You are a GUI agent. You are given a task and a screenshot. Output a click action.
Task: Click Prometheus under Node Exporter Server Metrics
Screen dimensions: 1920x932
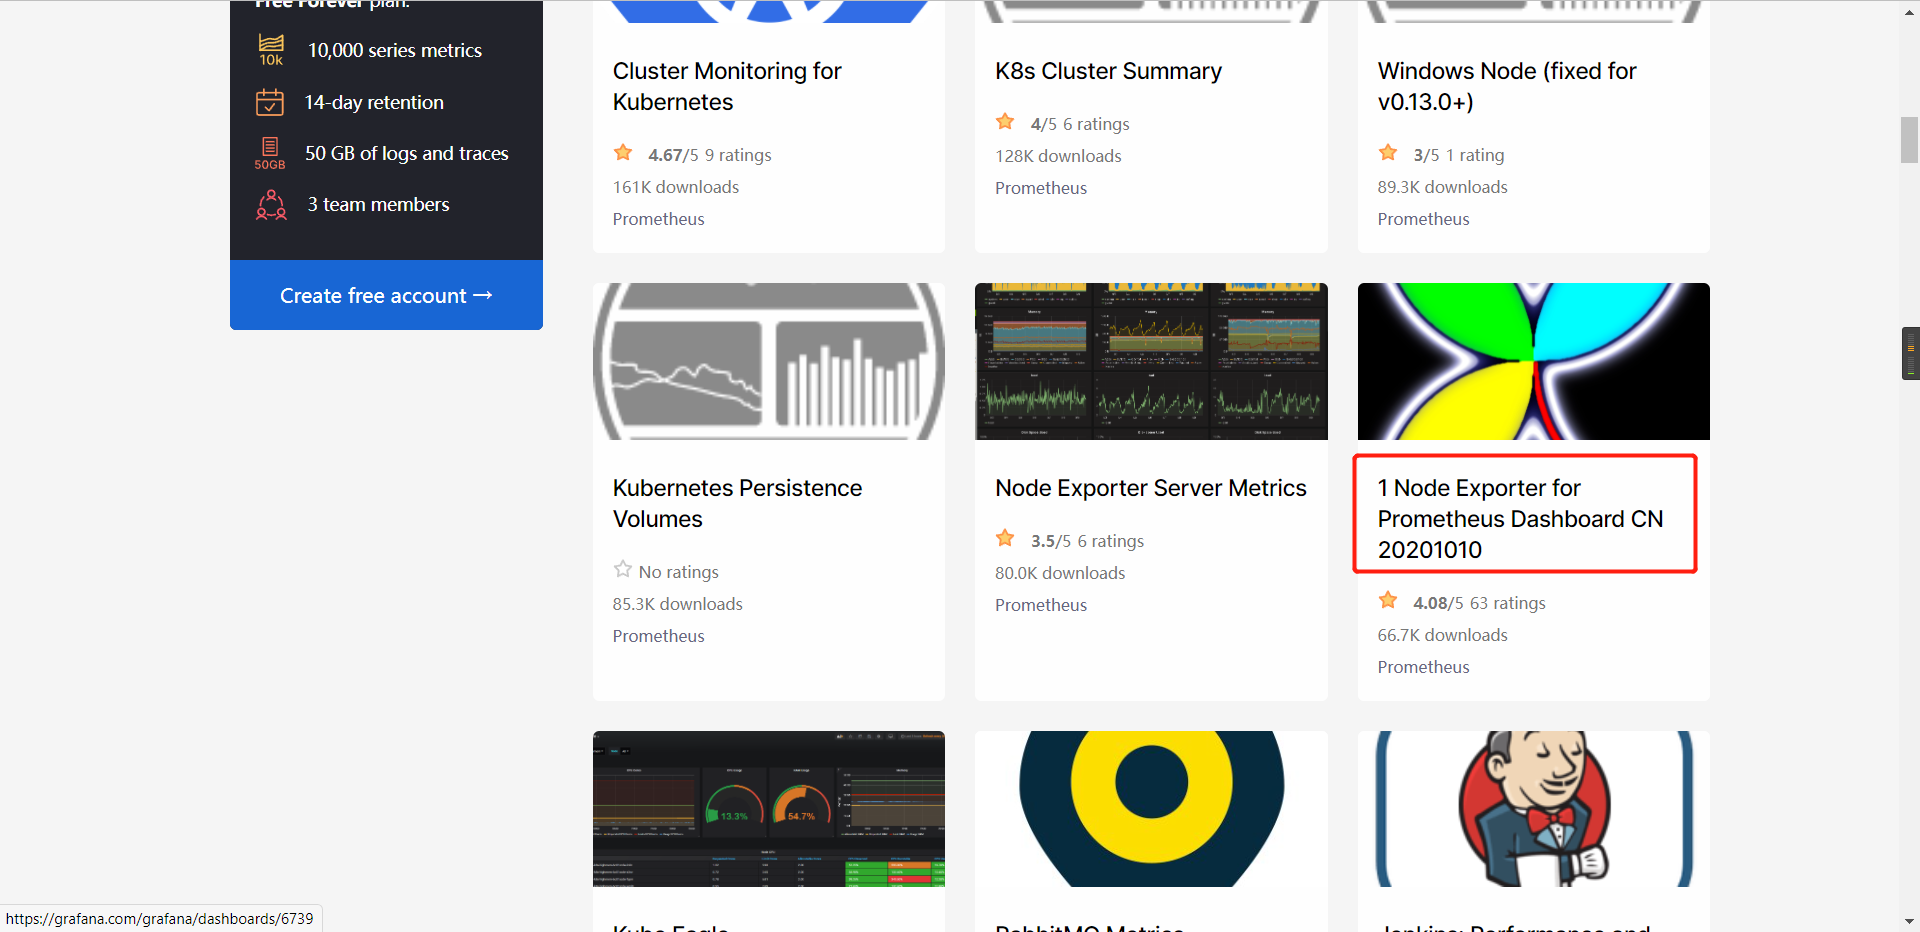coord(1041,605)
